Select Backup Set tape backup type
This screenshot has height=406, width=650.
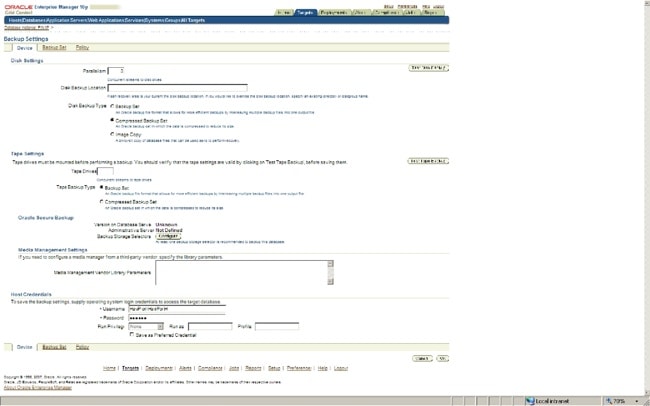[x=102, y=187]
